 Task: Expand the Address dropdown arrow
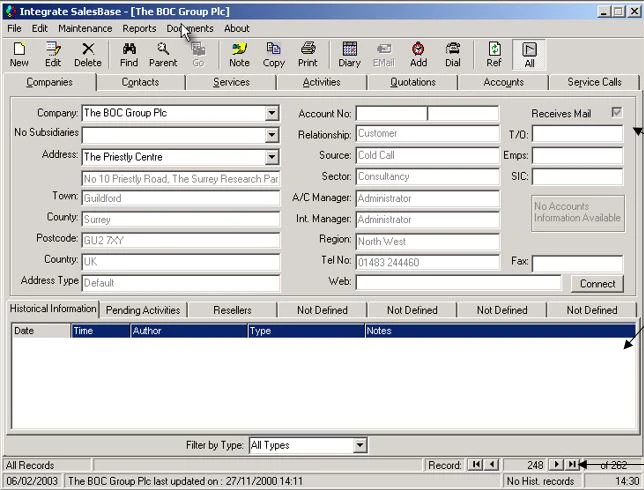[271, 157]
